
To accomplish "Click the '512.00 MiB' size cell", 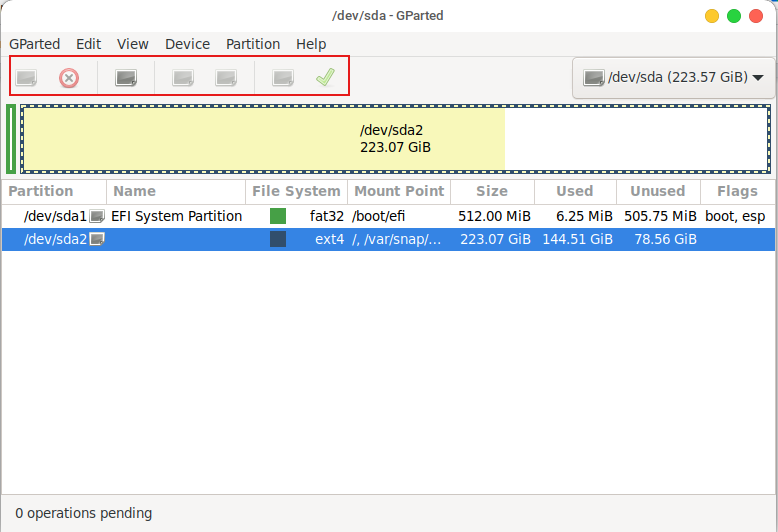I will pos(494,216).
